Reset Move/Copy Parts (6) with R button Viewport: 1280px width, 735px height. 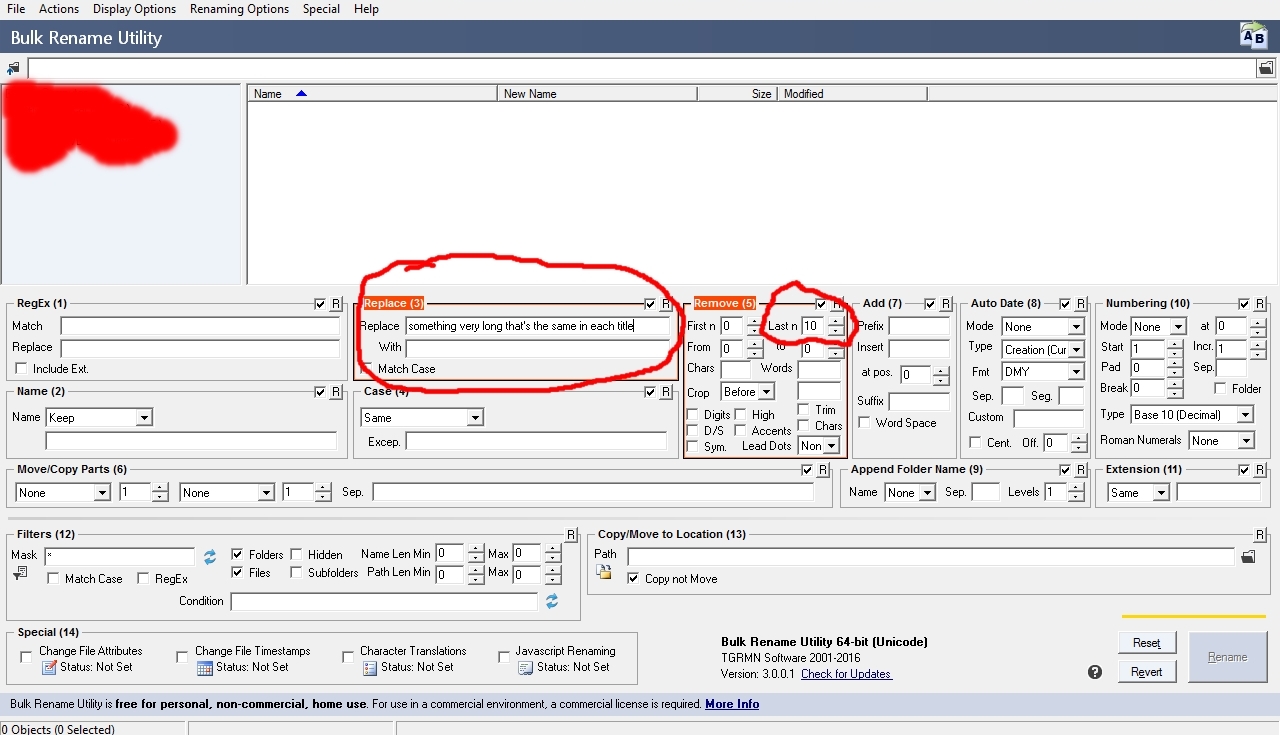tap(823, 470)
